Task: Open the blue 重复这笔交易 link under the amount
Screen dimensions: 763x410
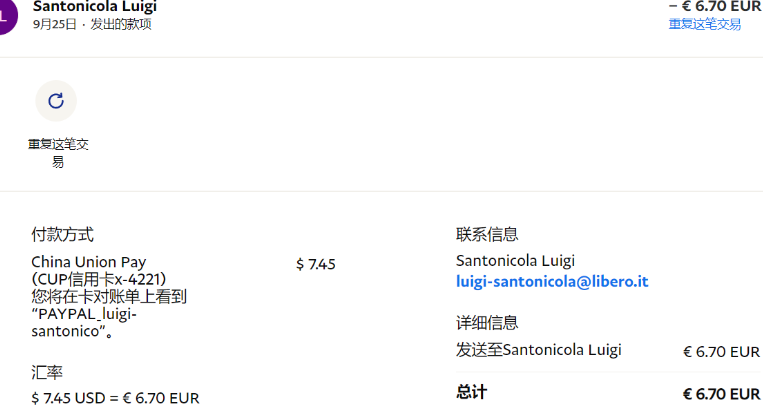Action: point(705,24)
